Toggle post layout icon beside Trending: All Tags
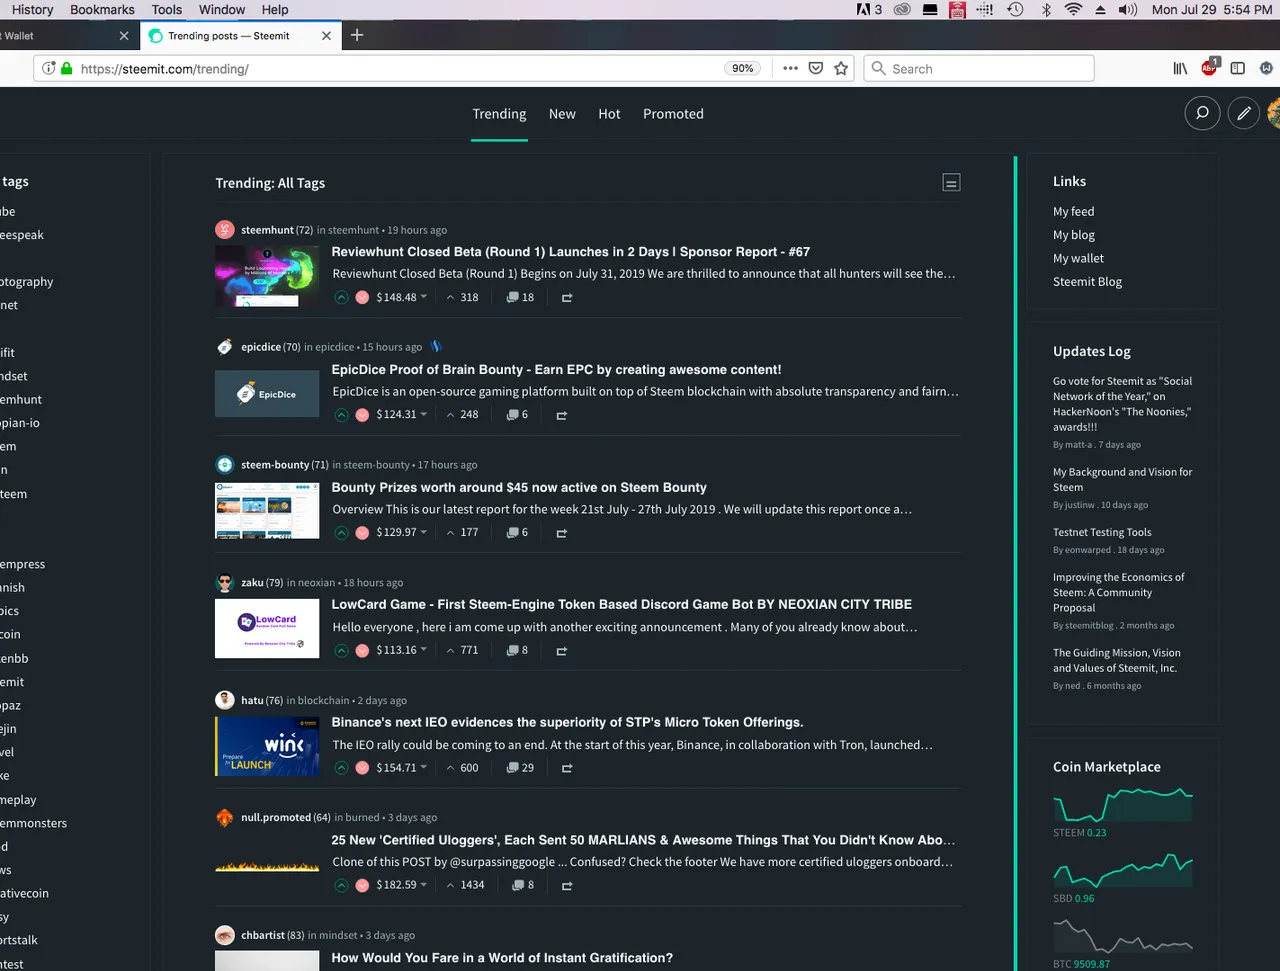Screen dimensions: 1280x971 click(951, 182)
